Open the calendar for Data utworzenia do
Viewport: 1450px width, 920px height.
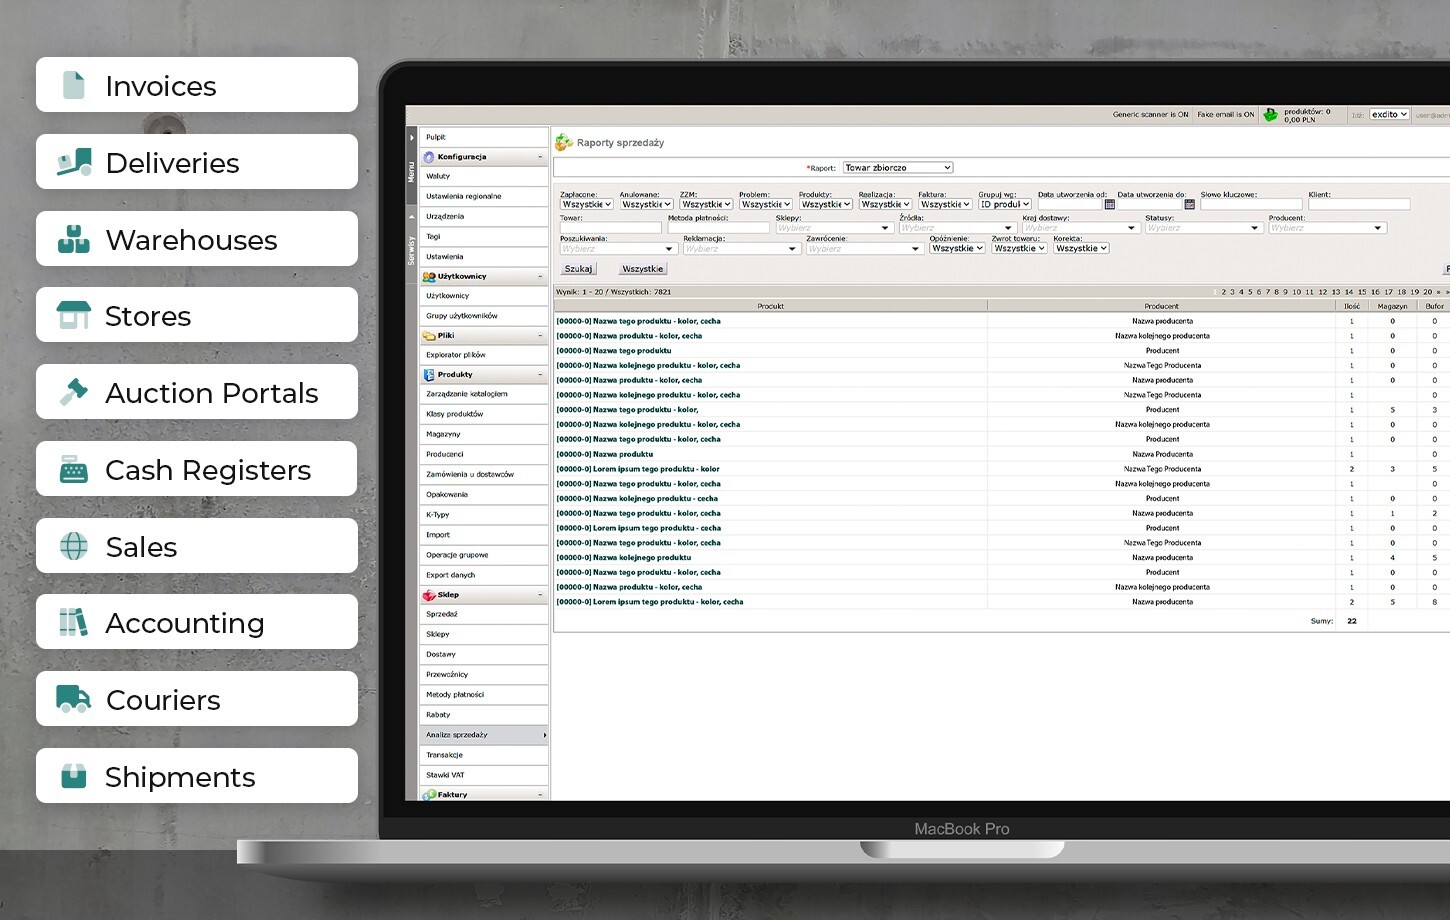[1189, 204]
